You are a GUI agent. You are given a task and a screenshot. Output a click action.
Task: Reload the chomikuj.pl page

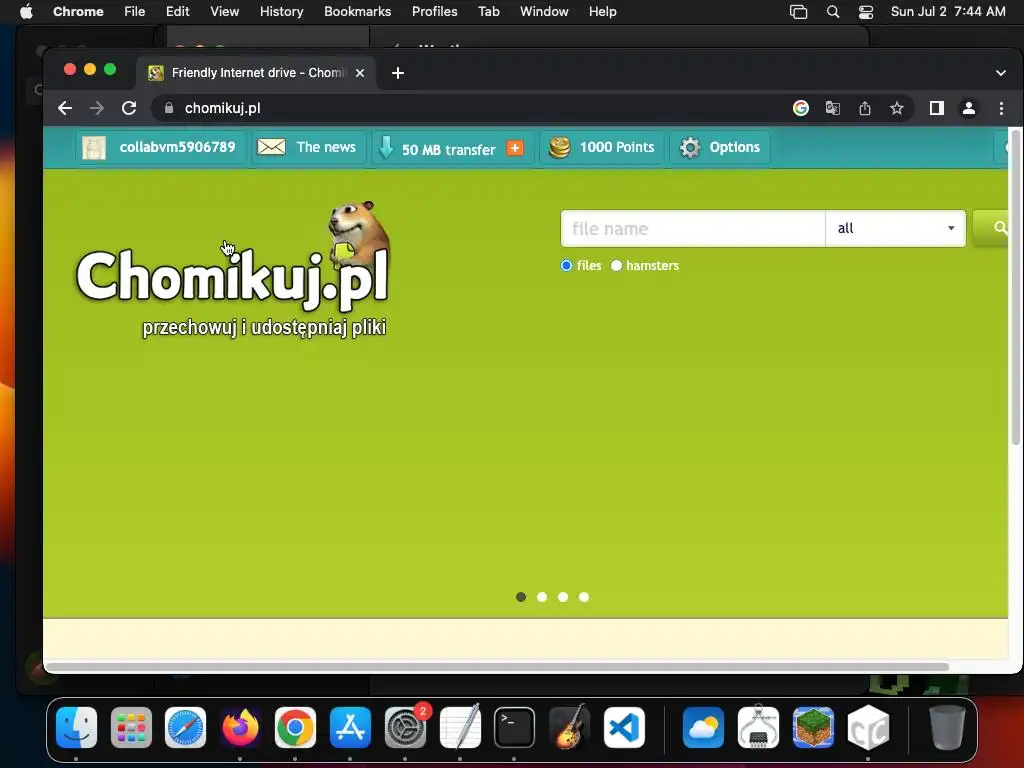pos(129,108)
